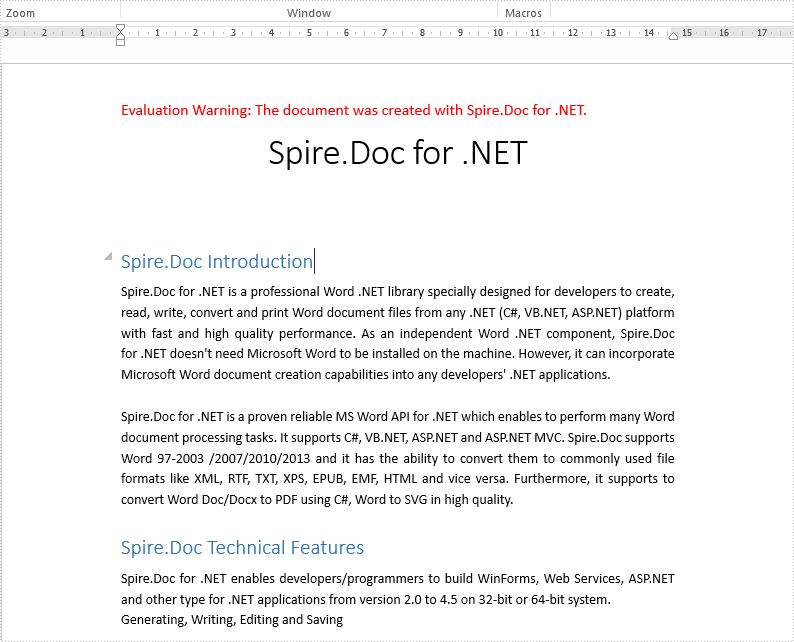Viewport: 794px width, 642px height.
Task: Click the ruler's right margin at 16
Action: tap(724, 33)
